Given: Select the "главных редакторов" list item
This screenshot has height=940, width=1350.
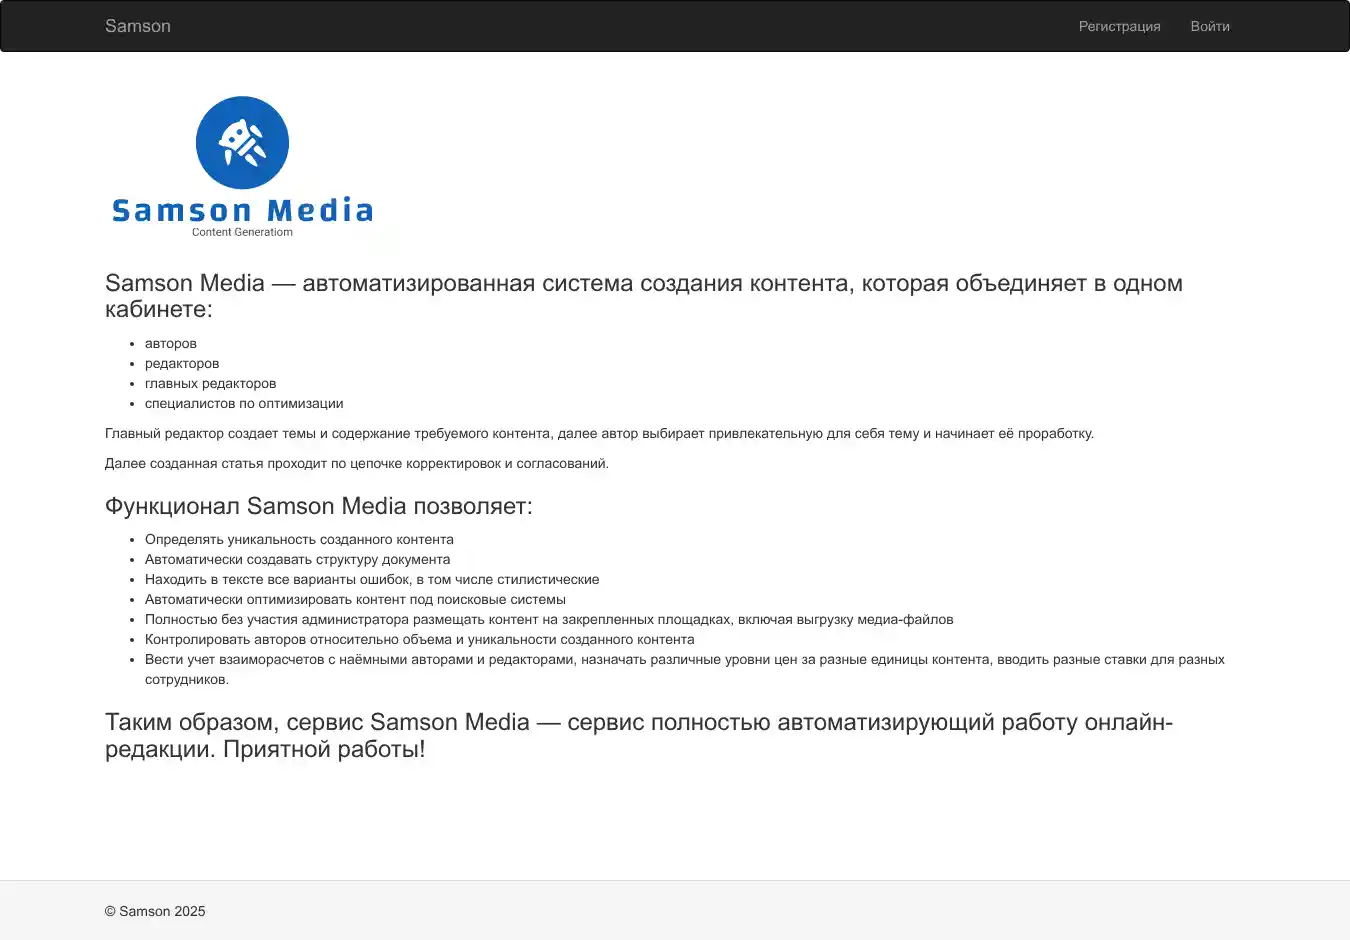Looking at the screenshot, I should (x=210, y=383).
